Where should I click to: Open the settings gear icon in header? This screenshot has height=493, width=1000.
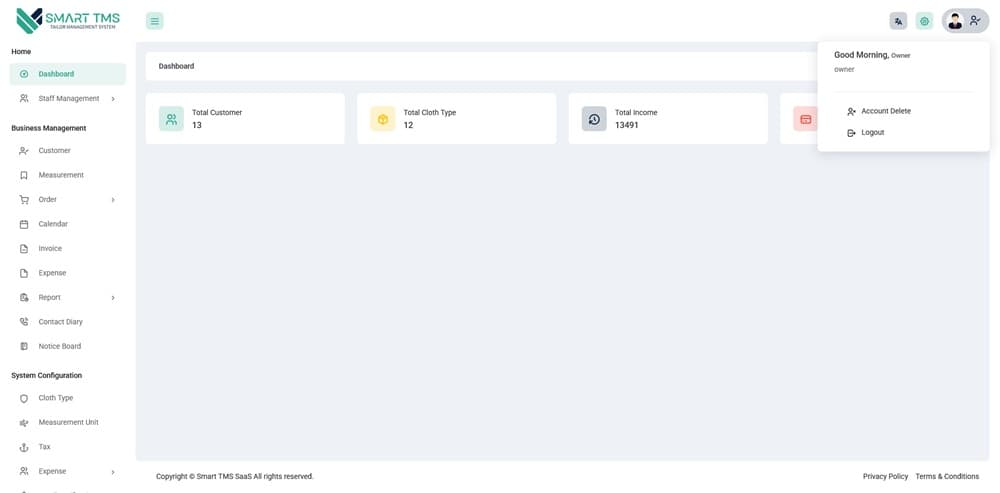(924, 21)
